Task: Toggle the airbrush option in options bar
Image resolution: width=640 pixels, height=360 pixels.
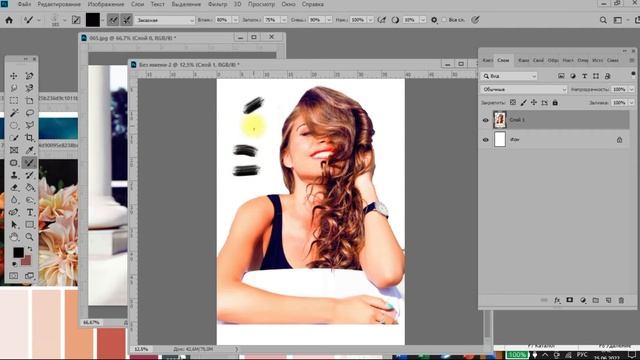Action: tap(382, 20)
